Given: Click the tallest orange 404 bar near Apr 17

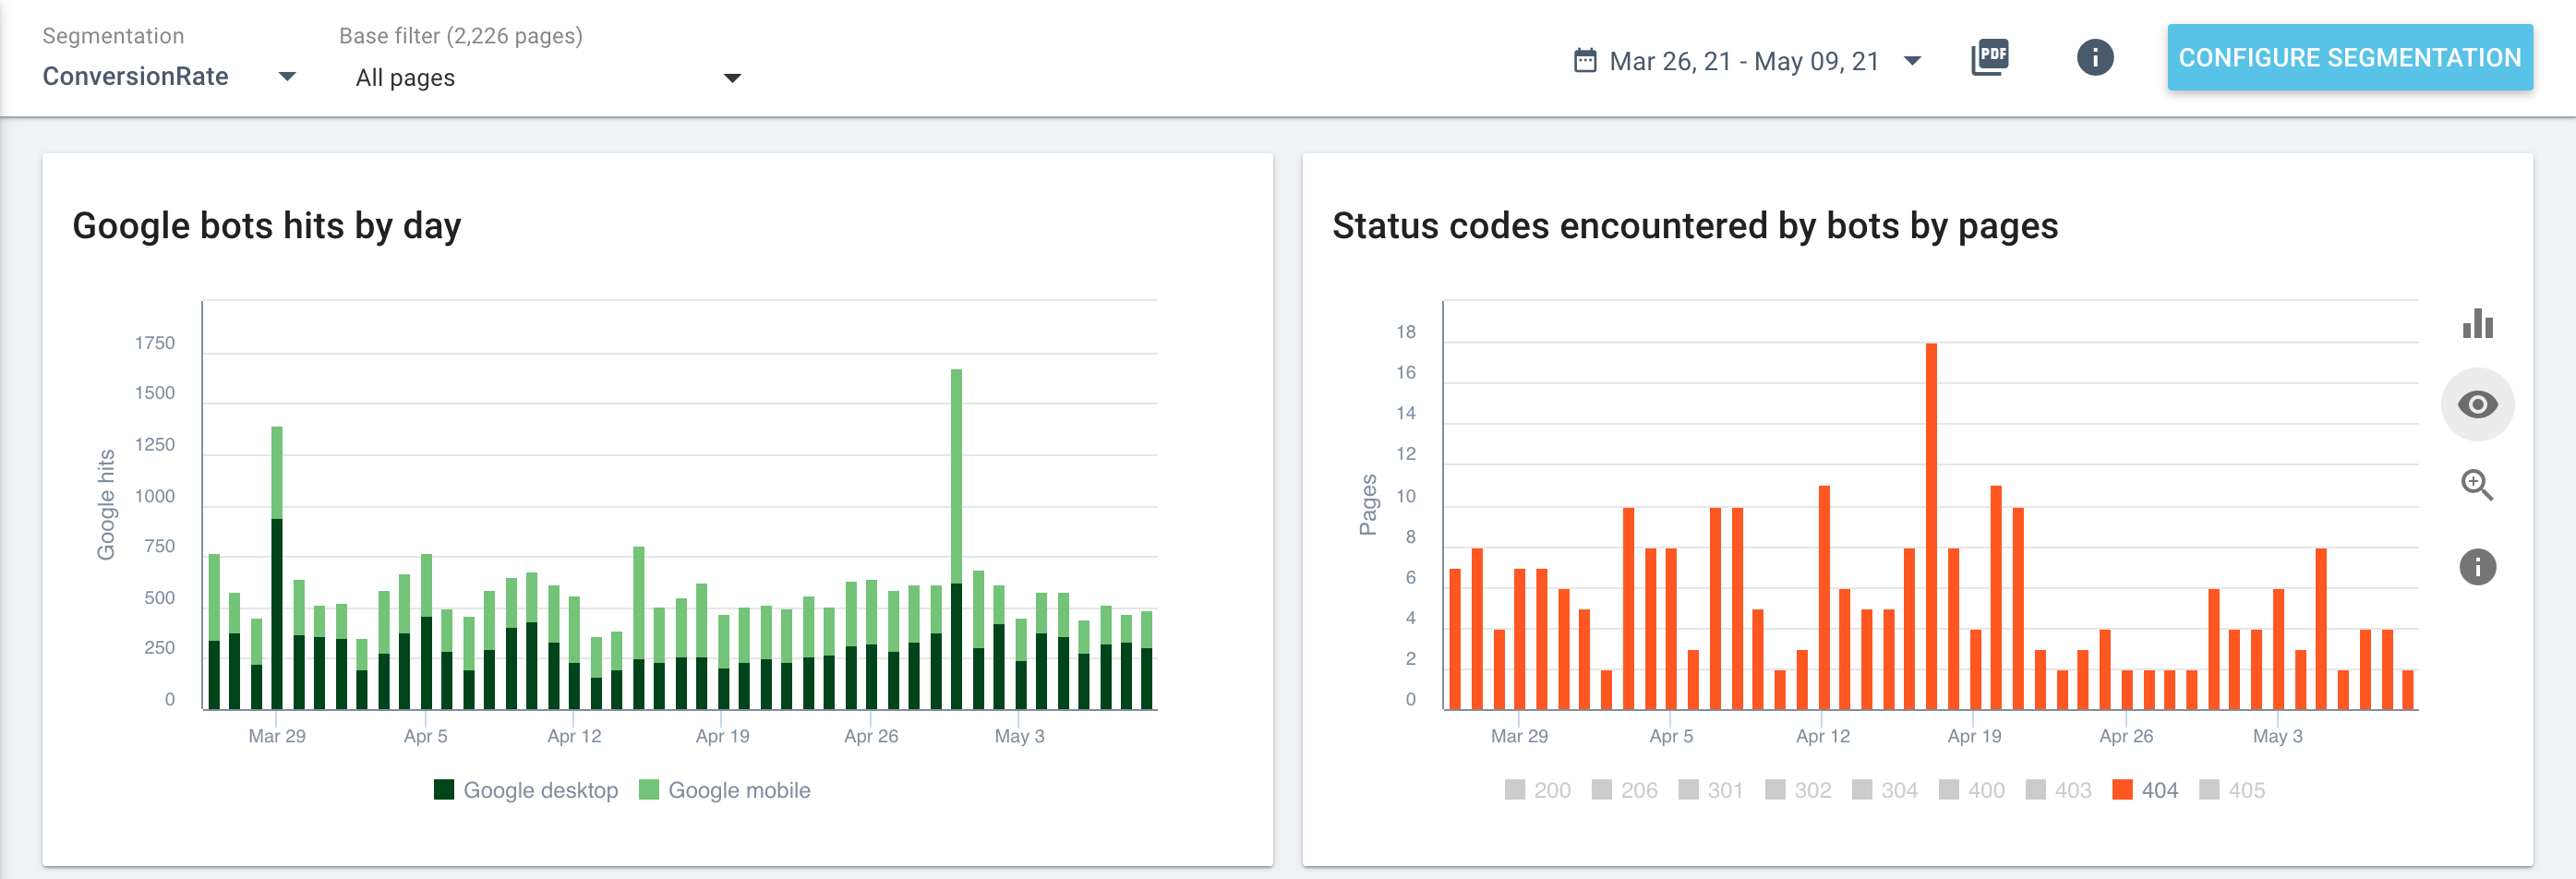Looking at the screenshot, I should click(x=1931, y=527).
